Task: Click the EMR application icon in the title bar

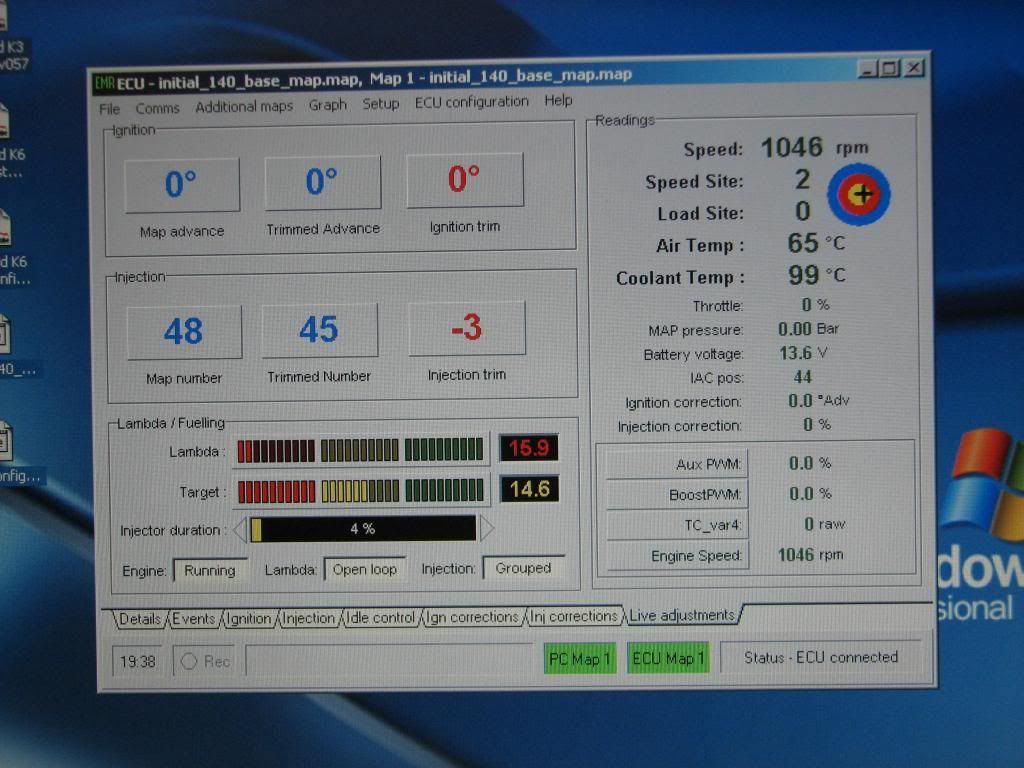Action: 105,83
